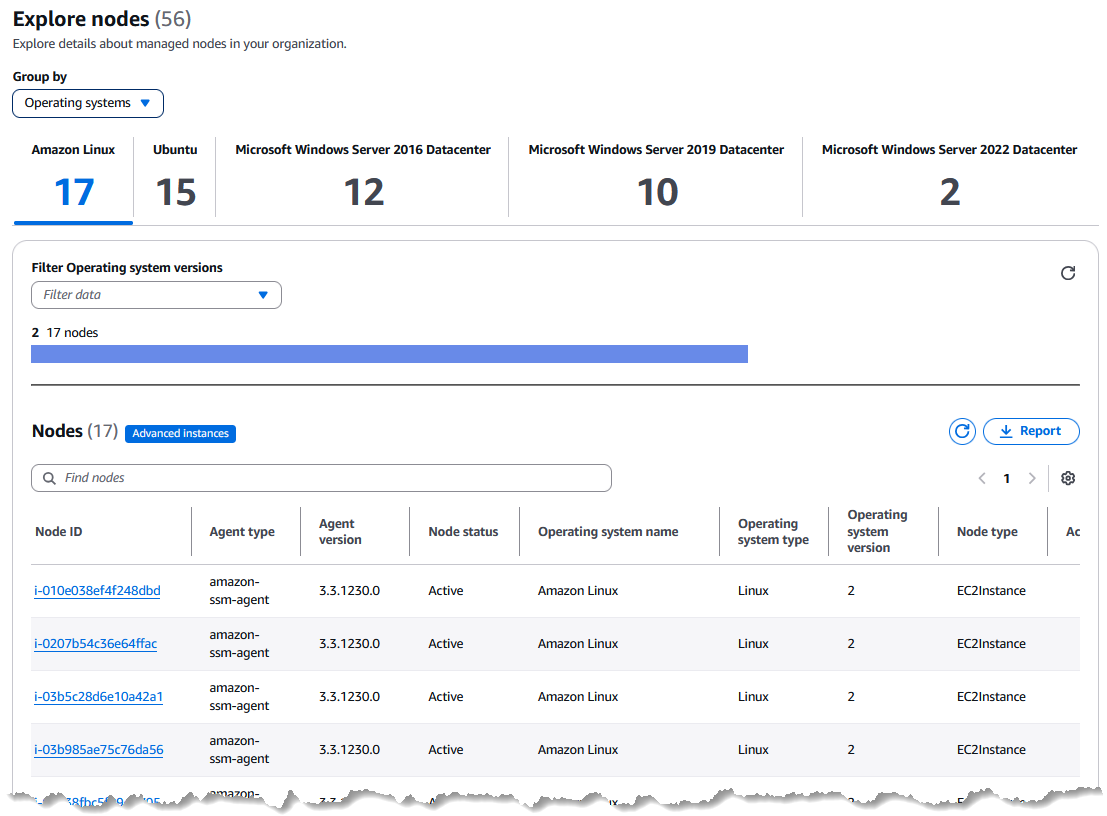Open node i-0207b54c36e64ffac details
1107x816 pixels.
point(95,644)
